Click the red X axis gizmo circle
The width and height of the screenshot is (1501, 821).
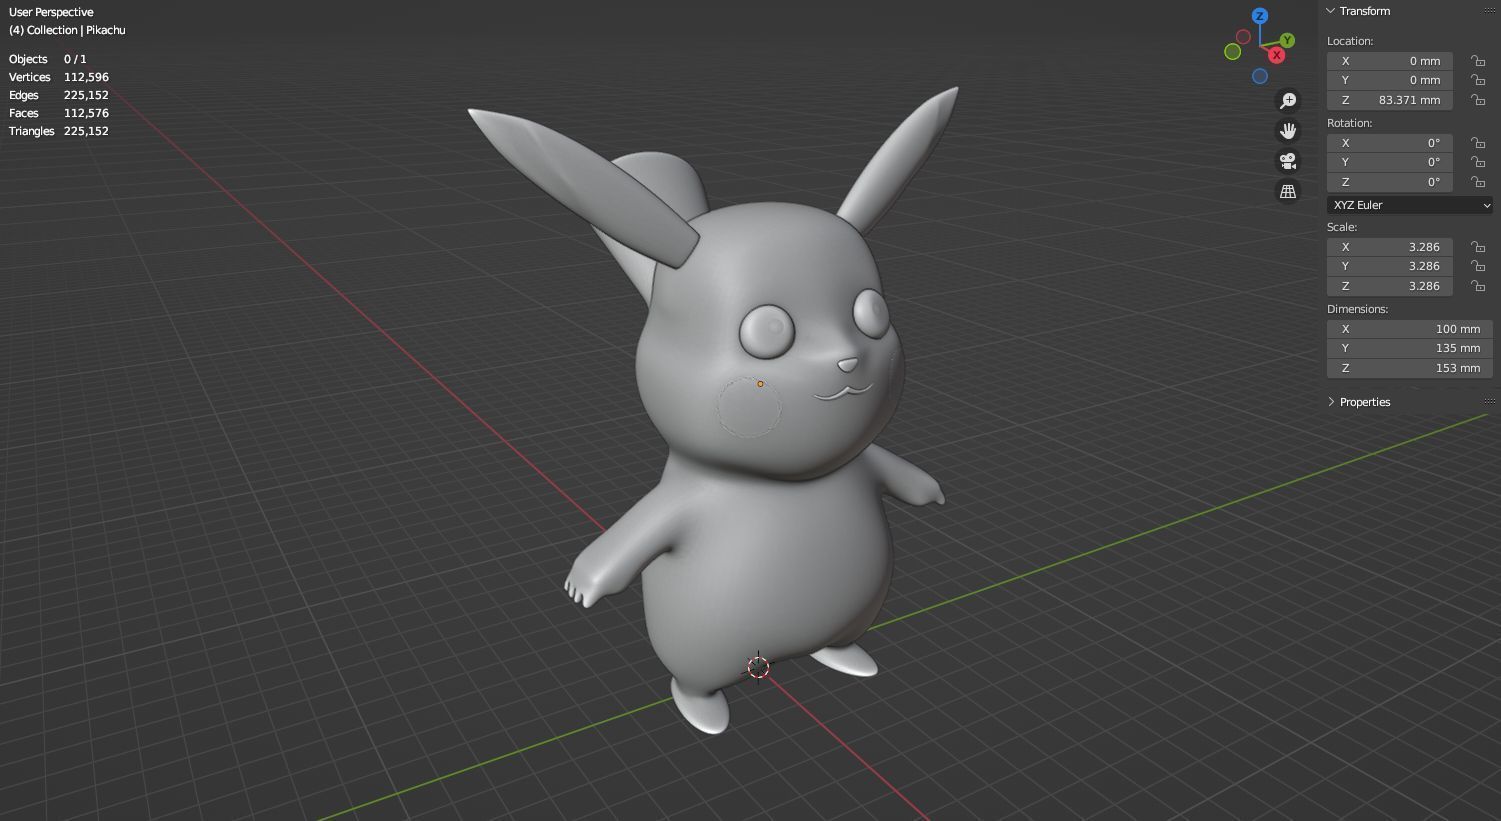click(x=1276, y=55)
